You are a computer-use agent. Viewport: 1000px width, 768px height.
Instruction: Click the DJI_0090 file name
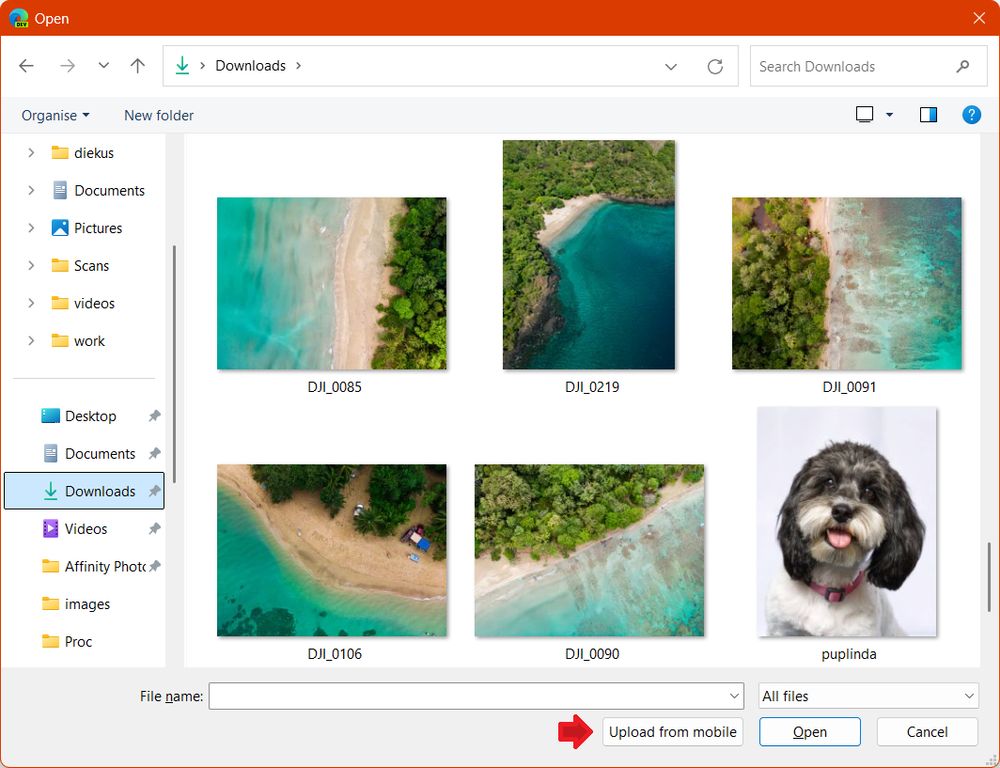[x=592, y=654]
